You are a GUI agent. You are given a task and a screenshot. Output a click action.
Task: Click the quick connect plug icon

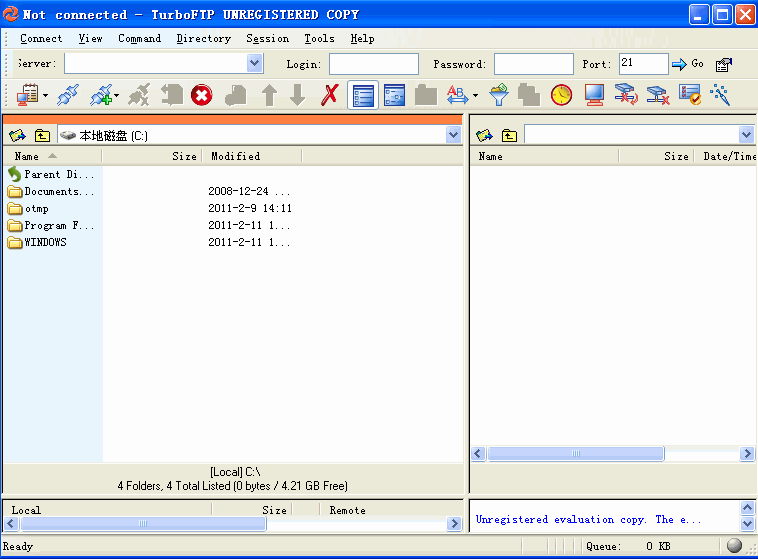68,95
